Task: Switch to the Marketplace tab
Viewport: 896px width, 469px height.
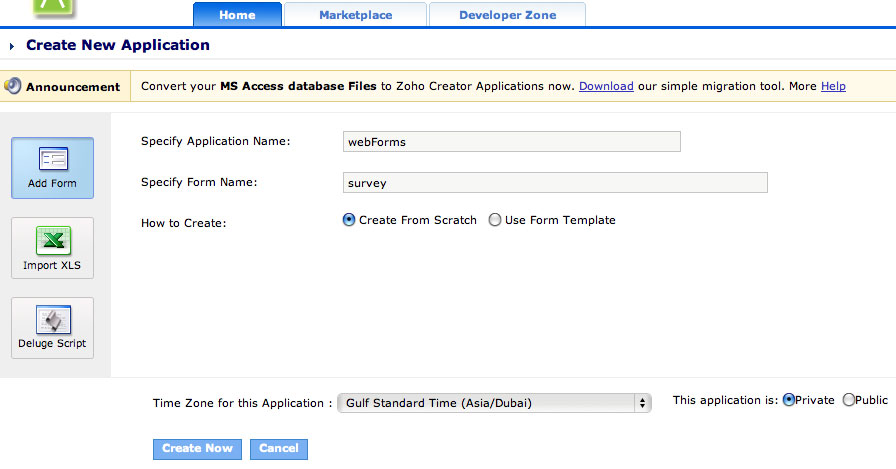Action: 355,15
